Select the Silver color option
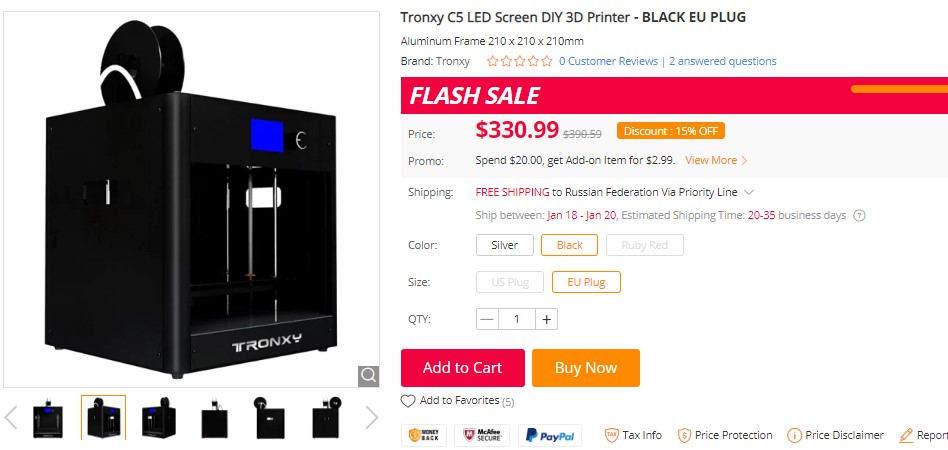The height and width of the screenshot is (450, 948). tap(505, 245)
